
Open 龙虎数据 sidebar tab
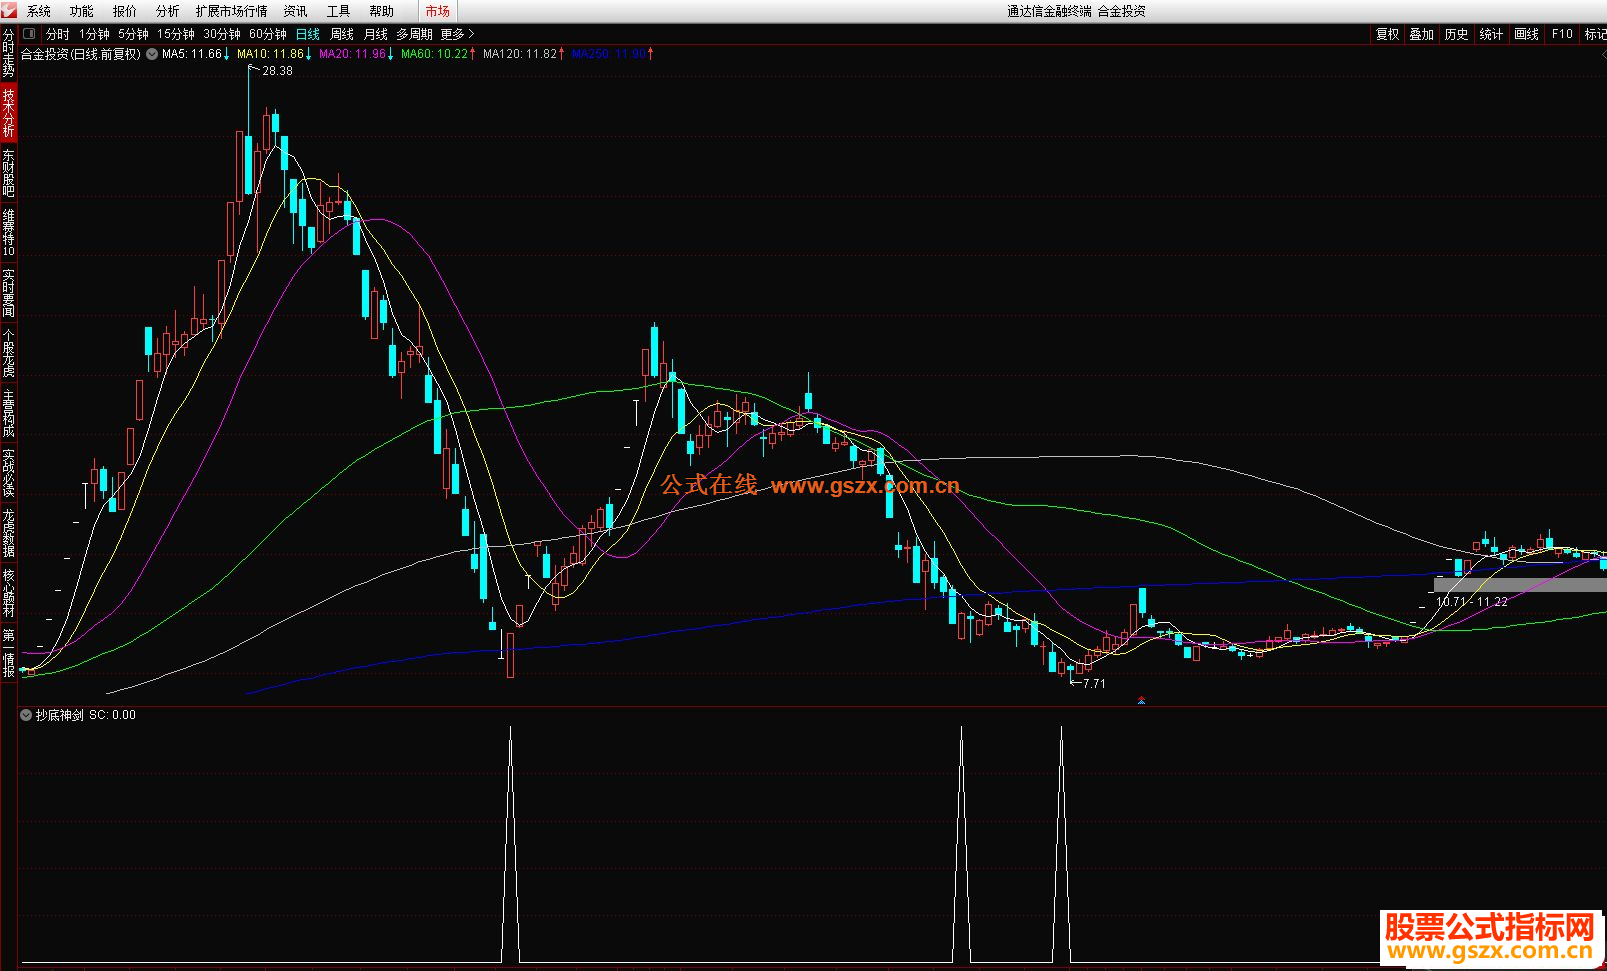(8, 532)
